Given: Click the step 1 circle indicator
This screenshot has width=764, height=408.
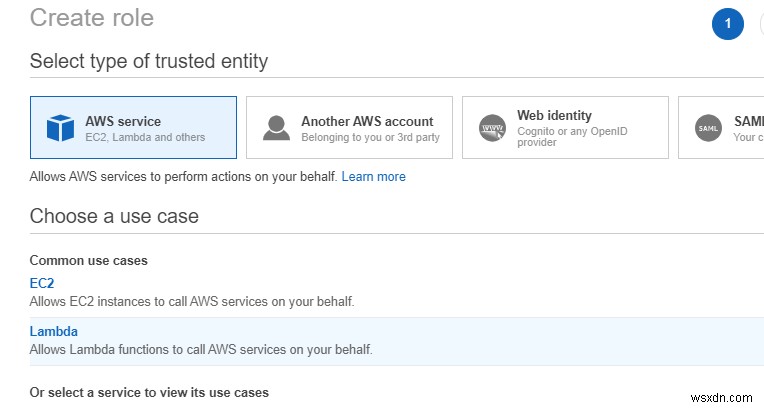Looking at the screenshot, I should pos(727,23).
